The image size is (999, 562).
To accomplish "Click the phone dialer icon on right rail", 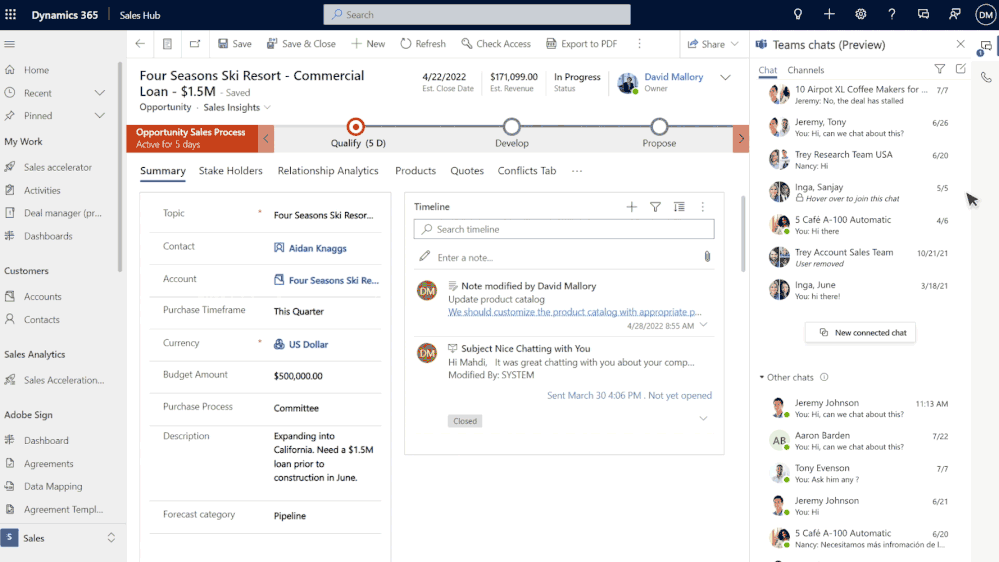I will point(986,77).
